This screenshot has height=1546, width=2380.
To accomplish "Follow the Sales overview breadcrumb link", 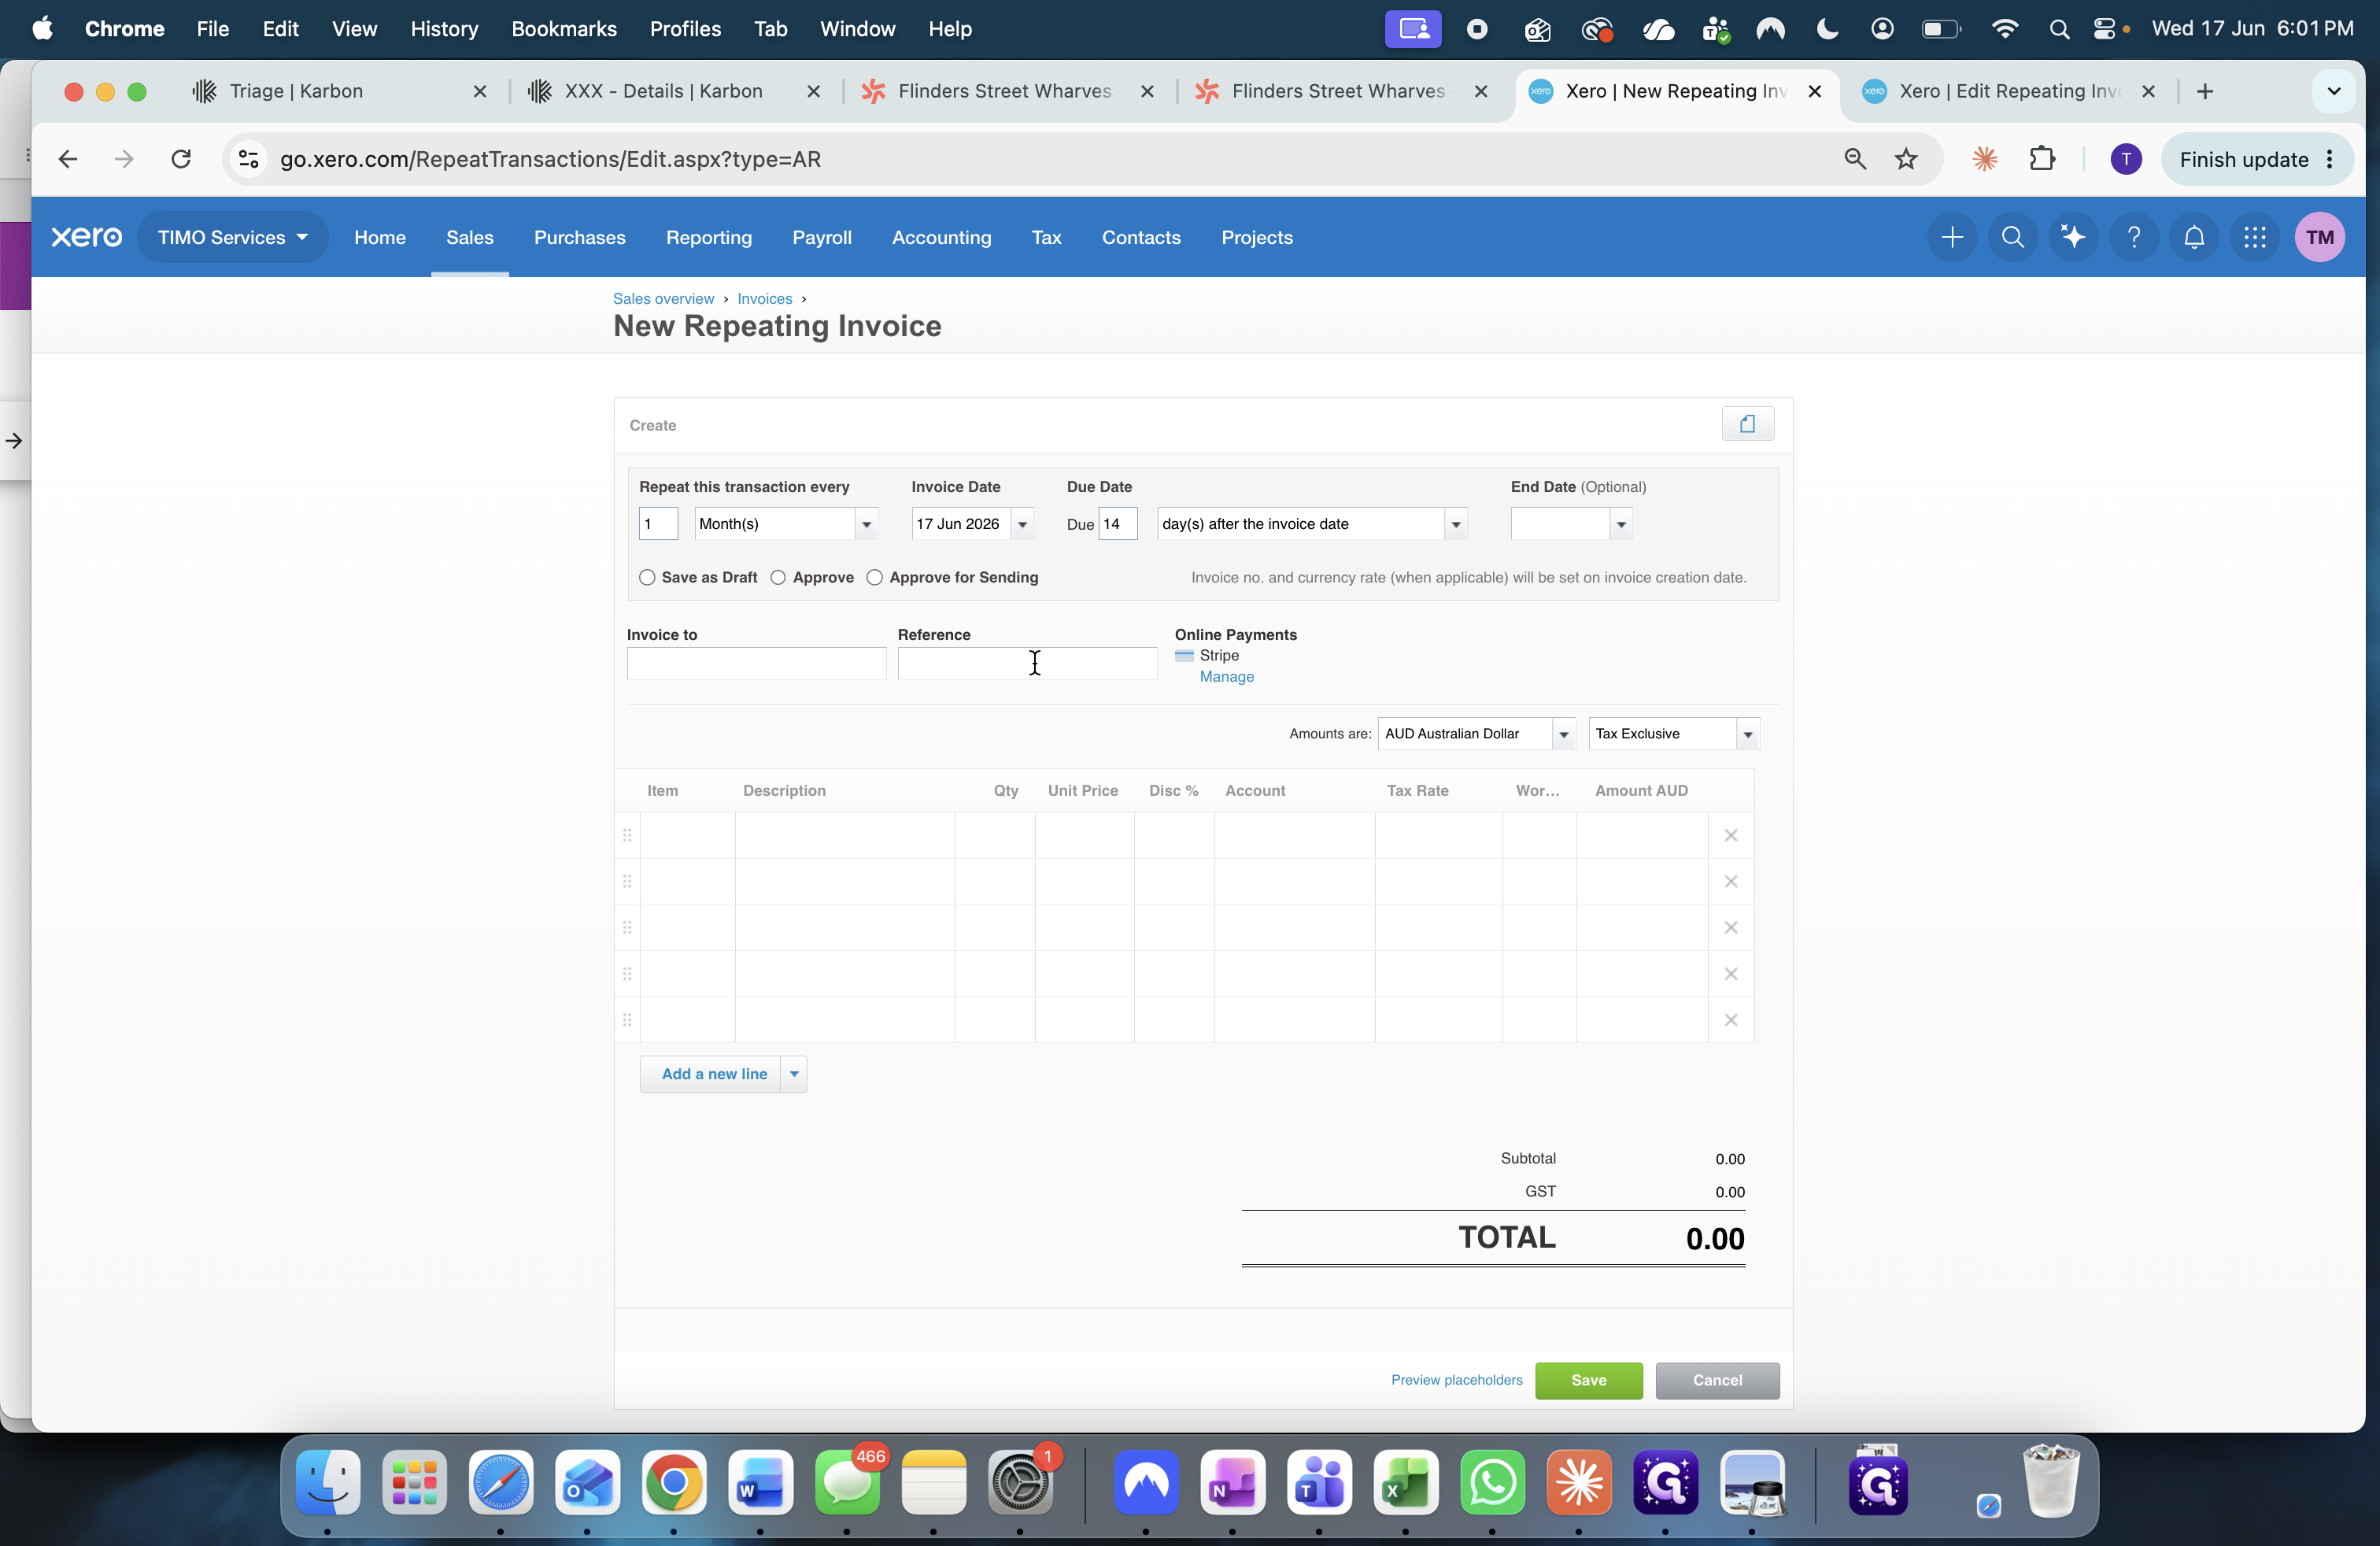I will pos(663,299).
